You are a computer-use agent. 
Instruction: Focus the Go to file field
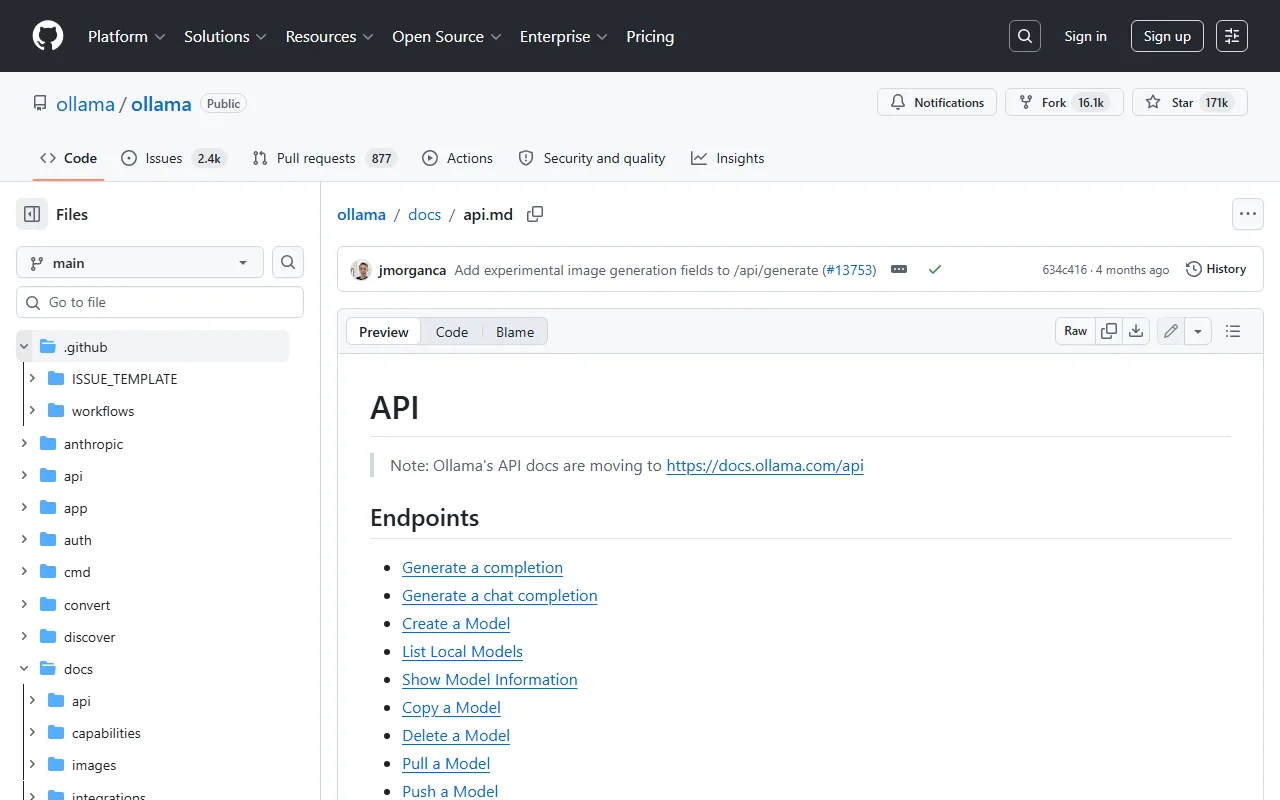(160, 302)
